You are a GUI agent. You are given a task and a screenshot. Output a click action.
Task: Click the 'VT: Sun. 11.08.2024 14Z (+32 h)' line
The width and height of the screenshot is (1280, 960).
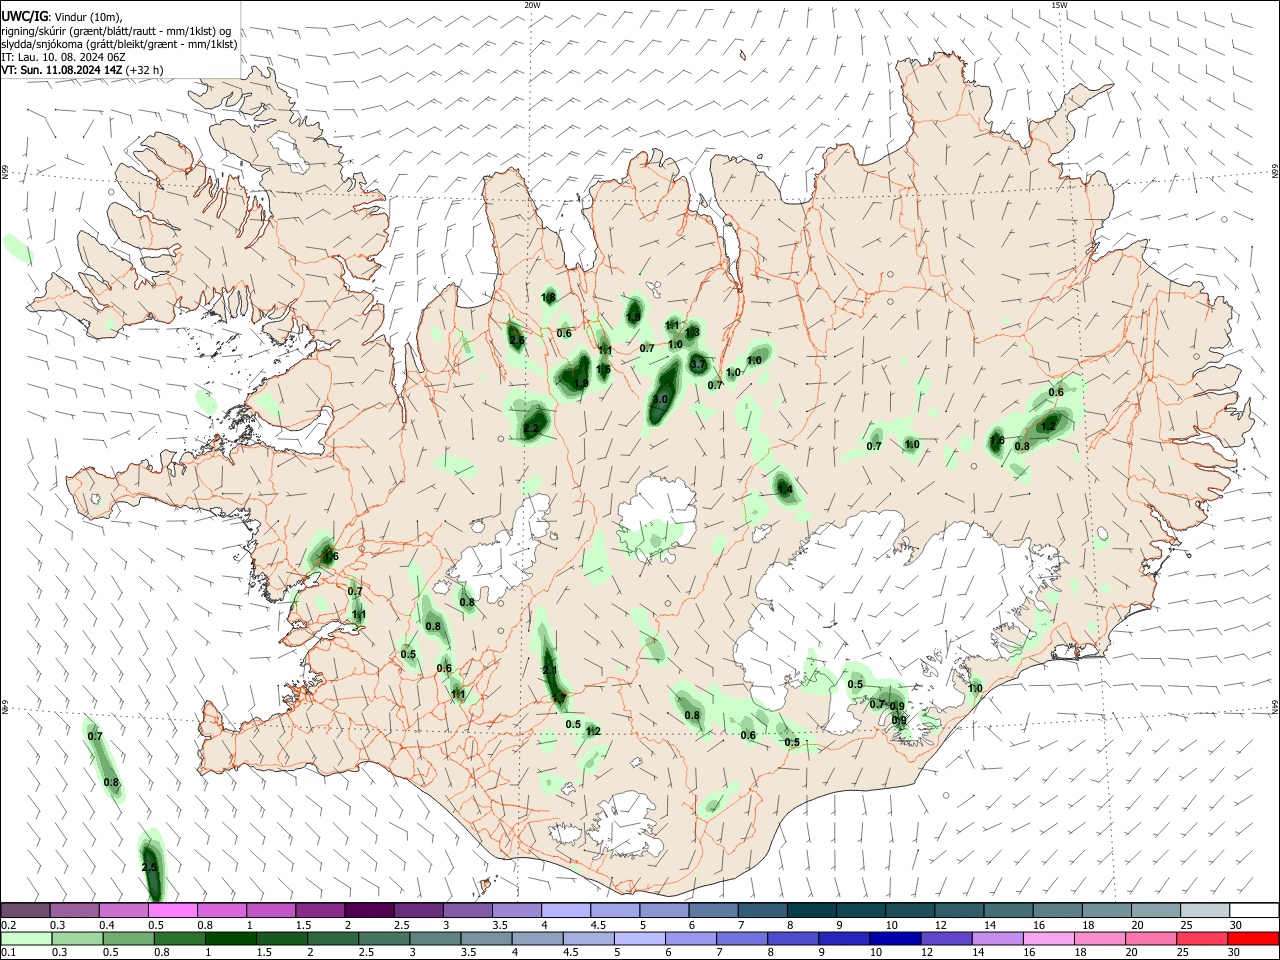tap(82, 70)
